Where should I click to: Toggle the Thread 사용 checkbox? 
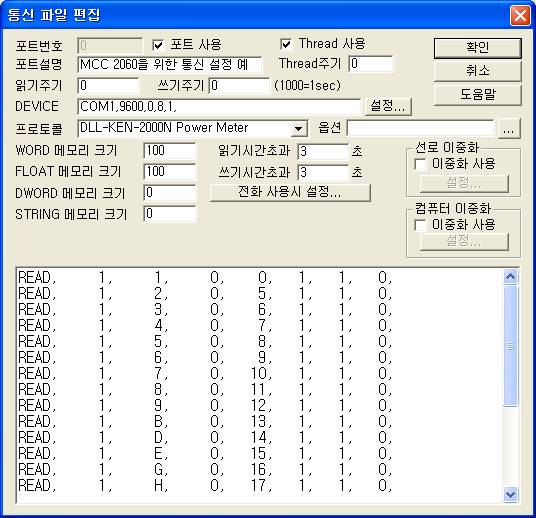point(286,44)
